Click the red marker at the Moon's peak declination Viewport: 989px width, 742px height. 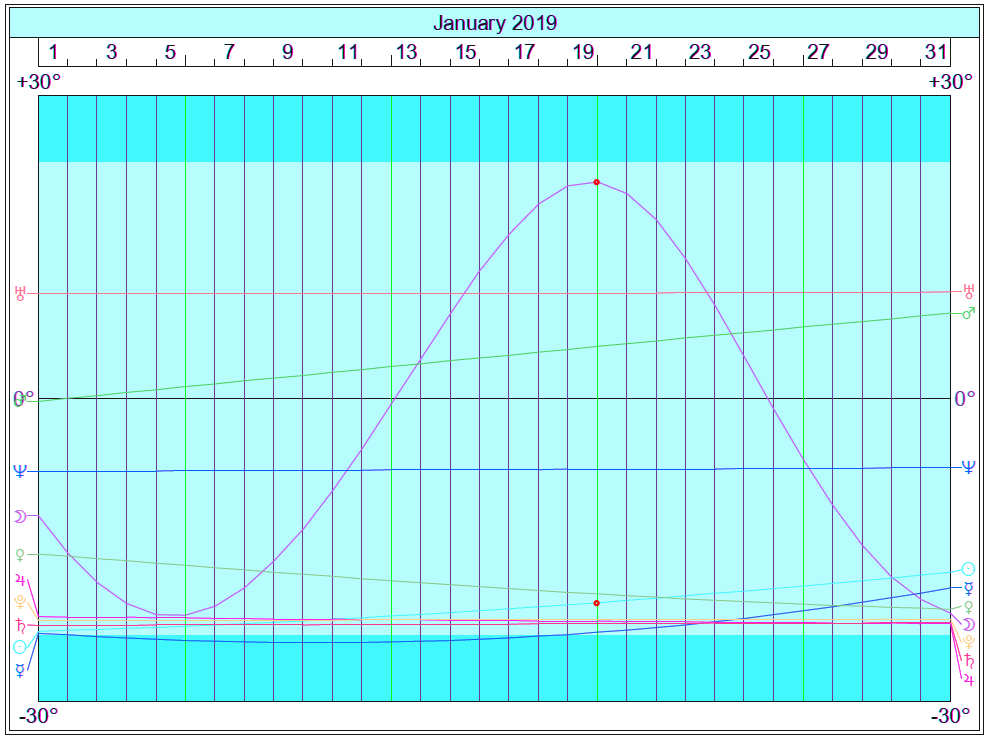tap(597, 182)
